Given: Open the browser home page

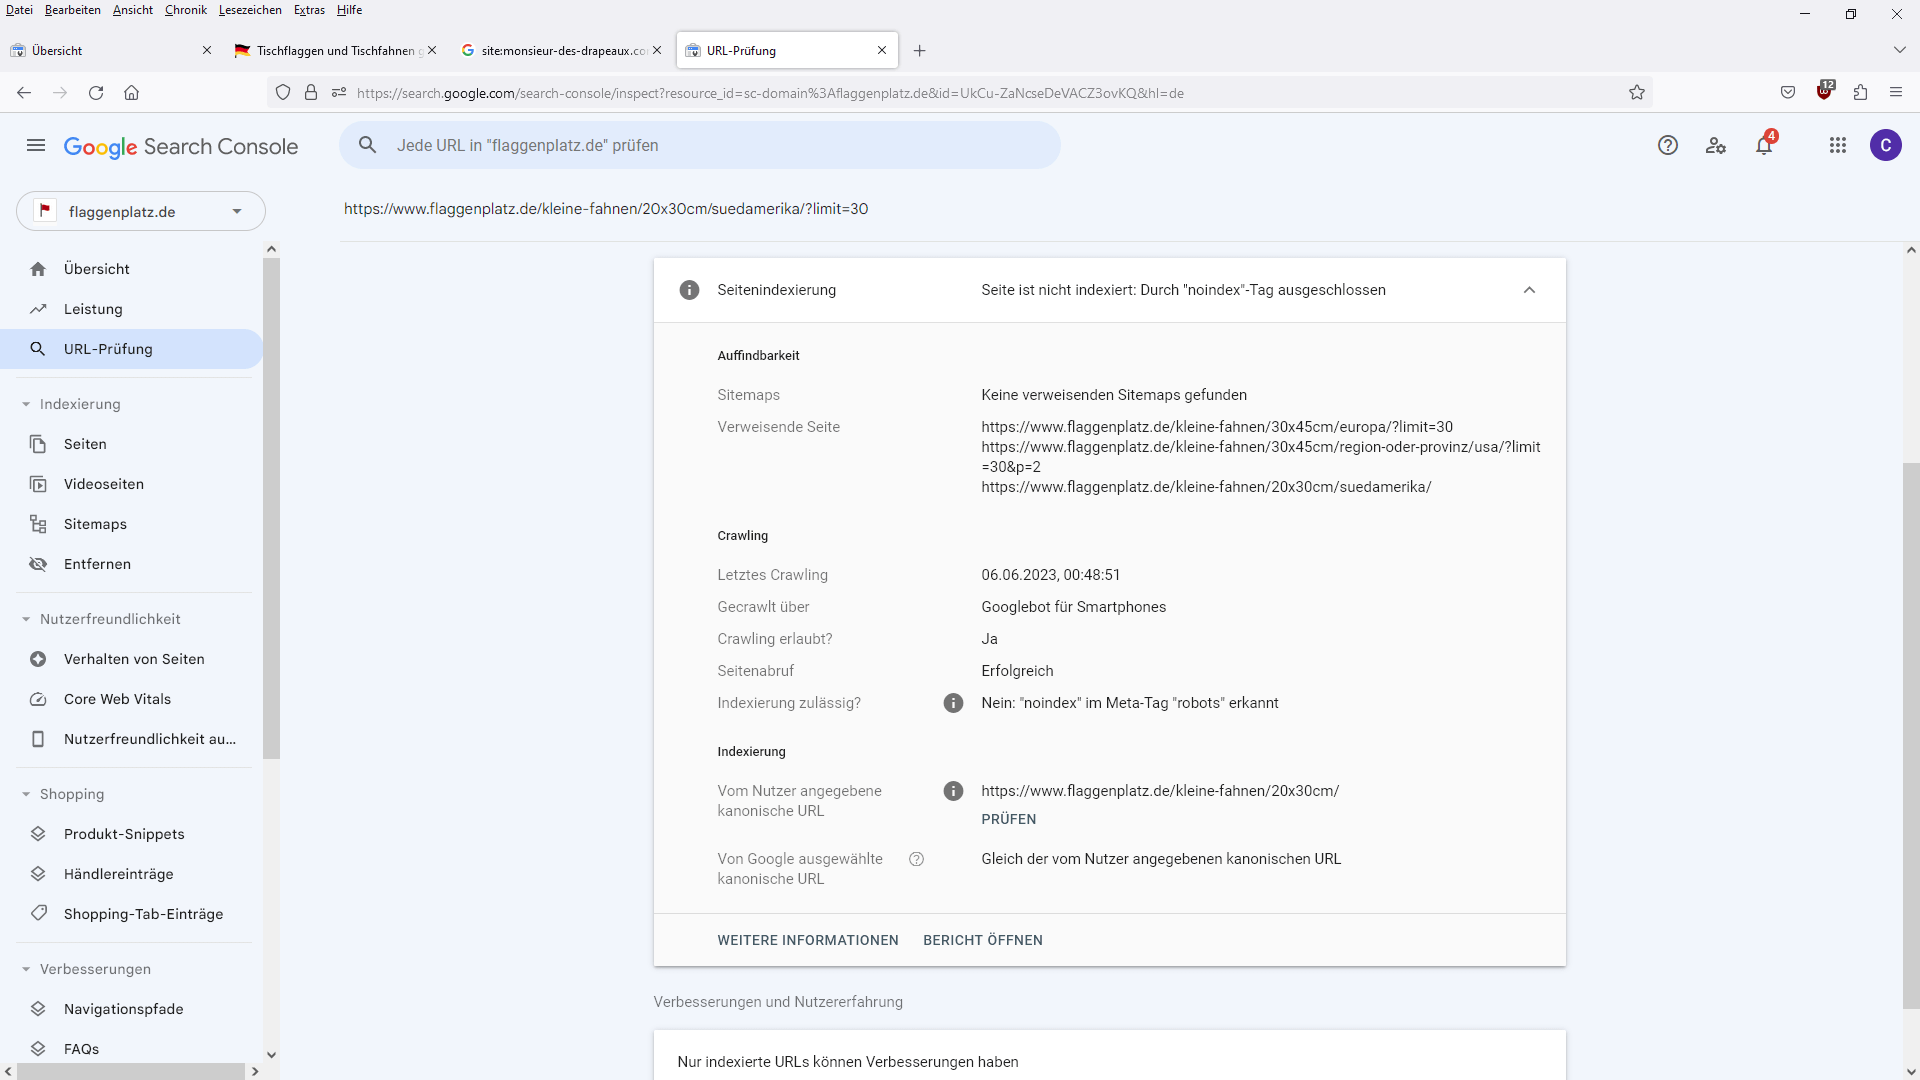Looking at the screenshot, I should (x=131, y=93).
